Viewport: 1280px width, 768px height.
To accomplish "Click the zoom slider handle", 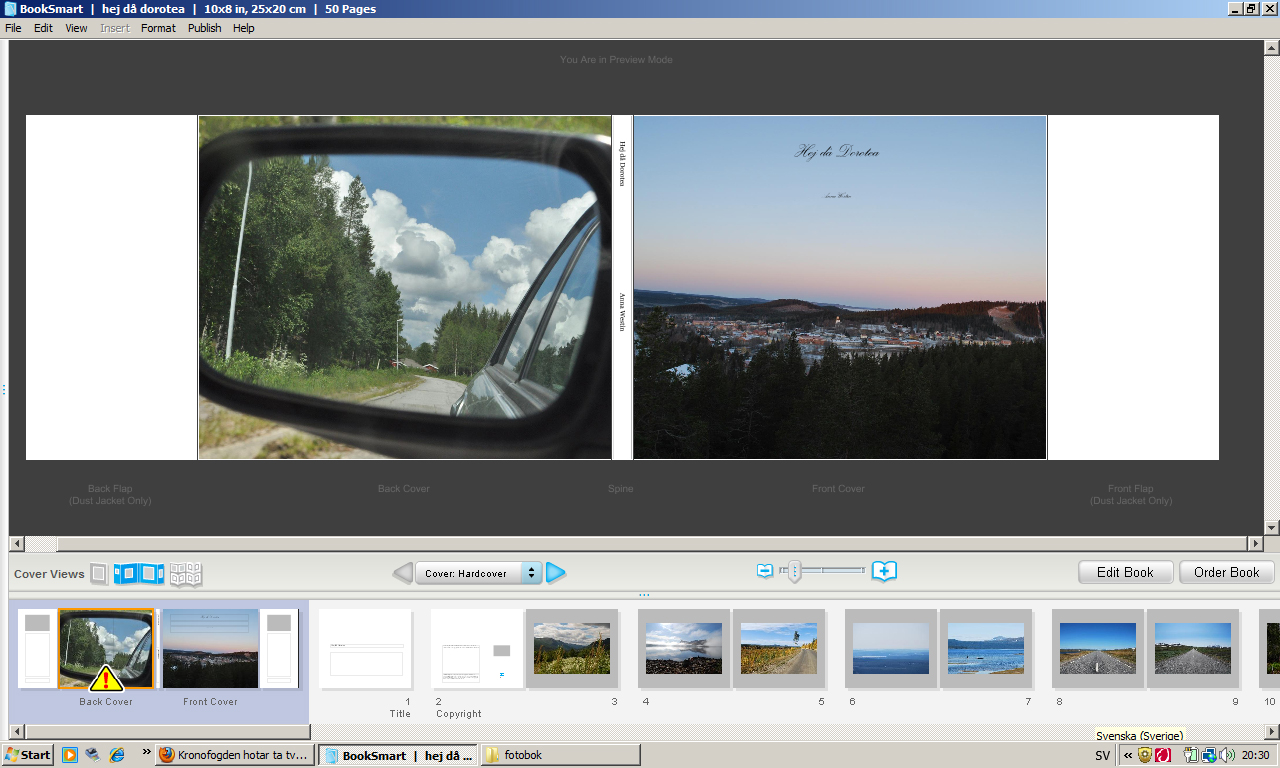I will [794, 571].
